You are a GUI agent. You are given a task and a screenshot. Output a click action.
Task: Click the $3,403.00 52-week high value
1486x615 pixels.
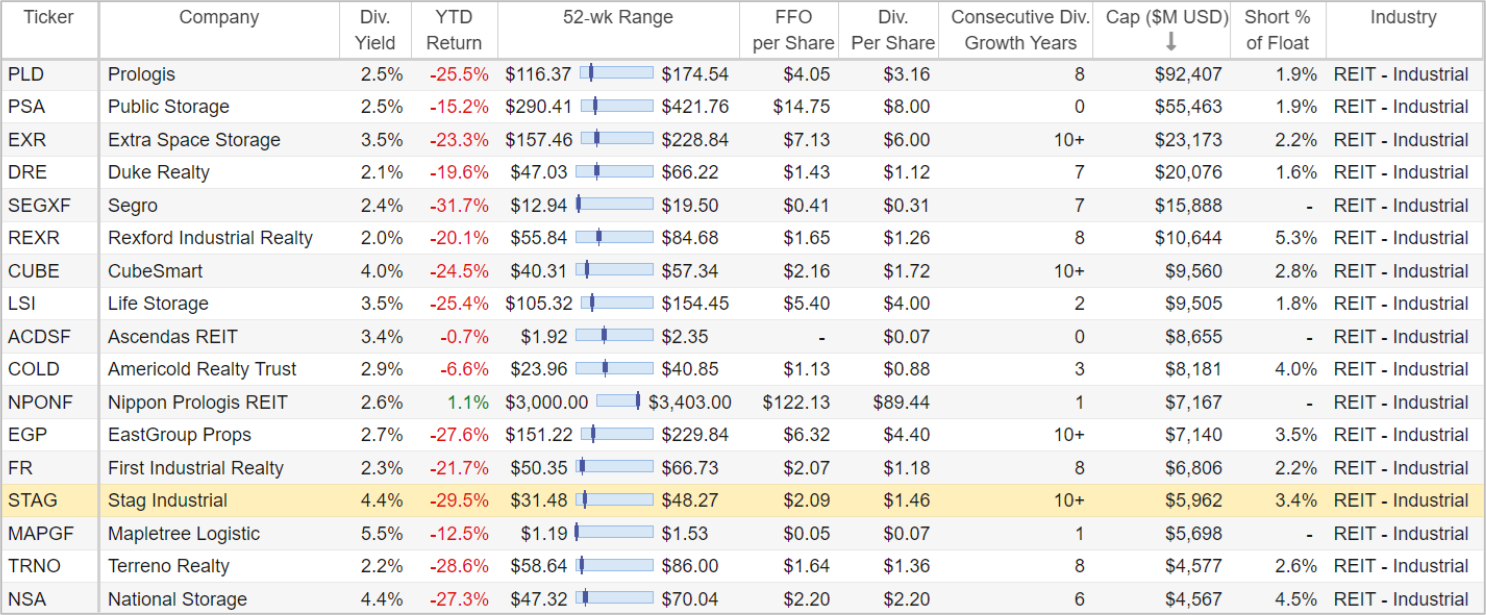690,402
